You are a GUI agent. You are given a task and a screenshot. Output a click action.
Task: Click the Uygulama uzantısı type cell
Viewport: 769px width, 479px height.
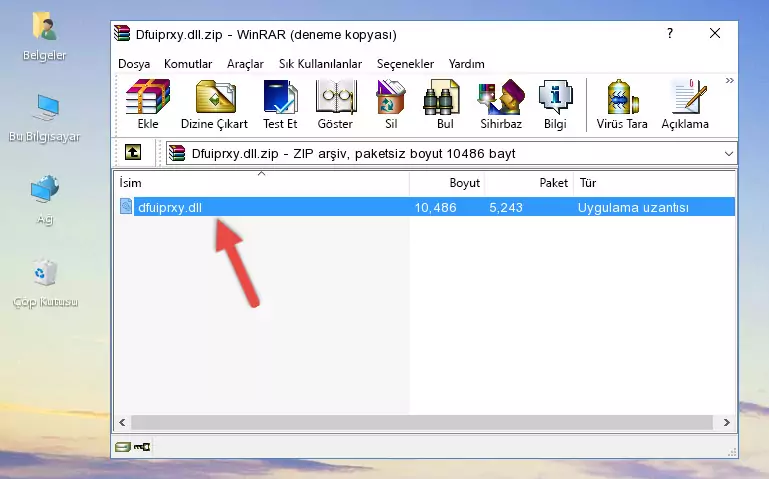point(633,207)
